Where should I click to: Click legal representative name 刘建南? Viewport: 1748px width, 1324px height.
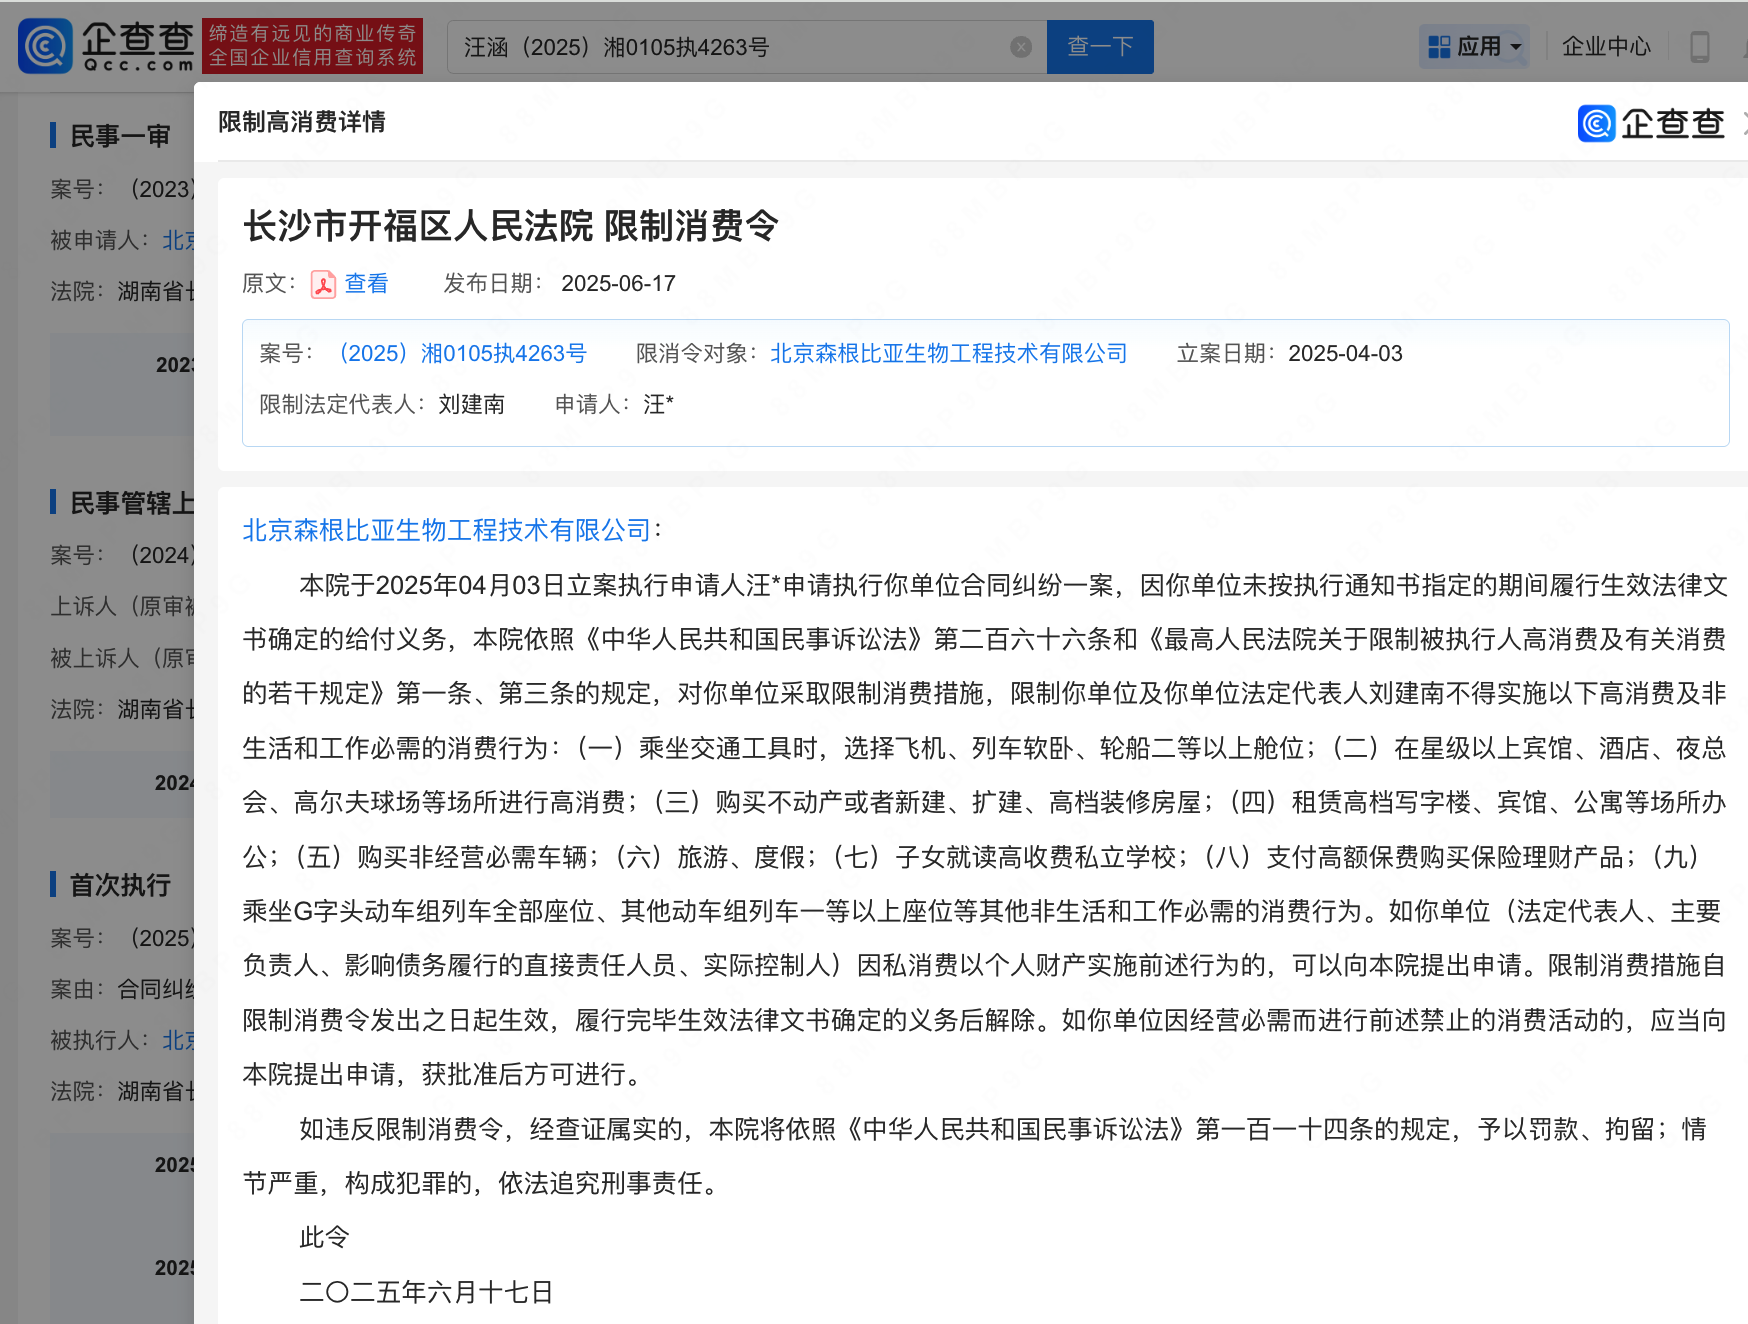472,404
